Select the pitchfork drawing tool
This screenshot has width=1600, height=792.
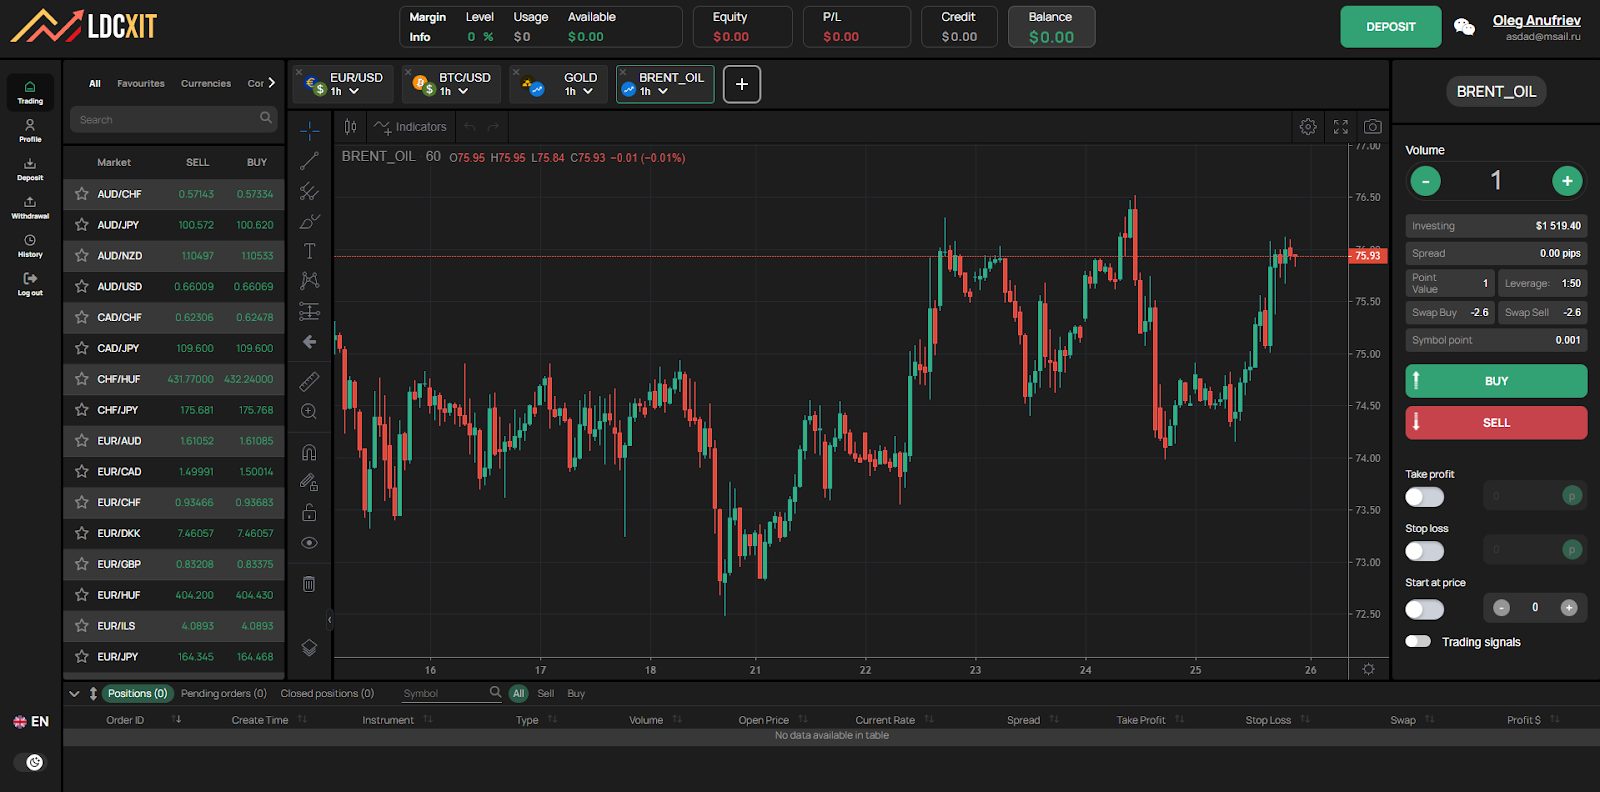(x=310, y=191)
